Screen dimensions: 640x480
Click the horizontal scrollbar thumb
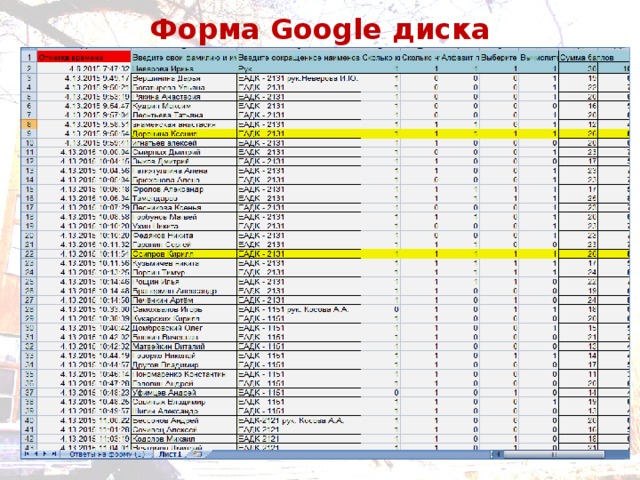click(554, 454)
